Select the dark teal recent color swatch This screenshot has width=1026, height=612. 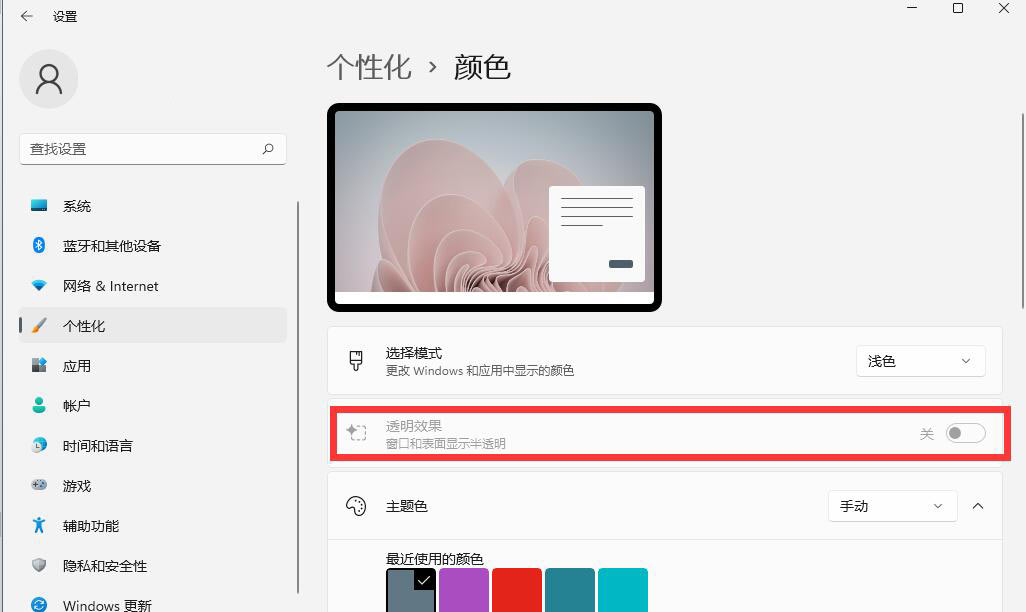point(570,590)
